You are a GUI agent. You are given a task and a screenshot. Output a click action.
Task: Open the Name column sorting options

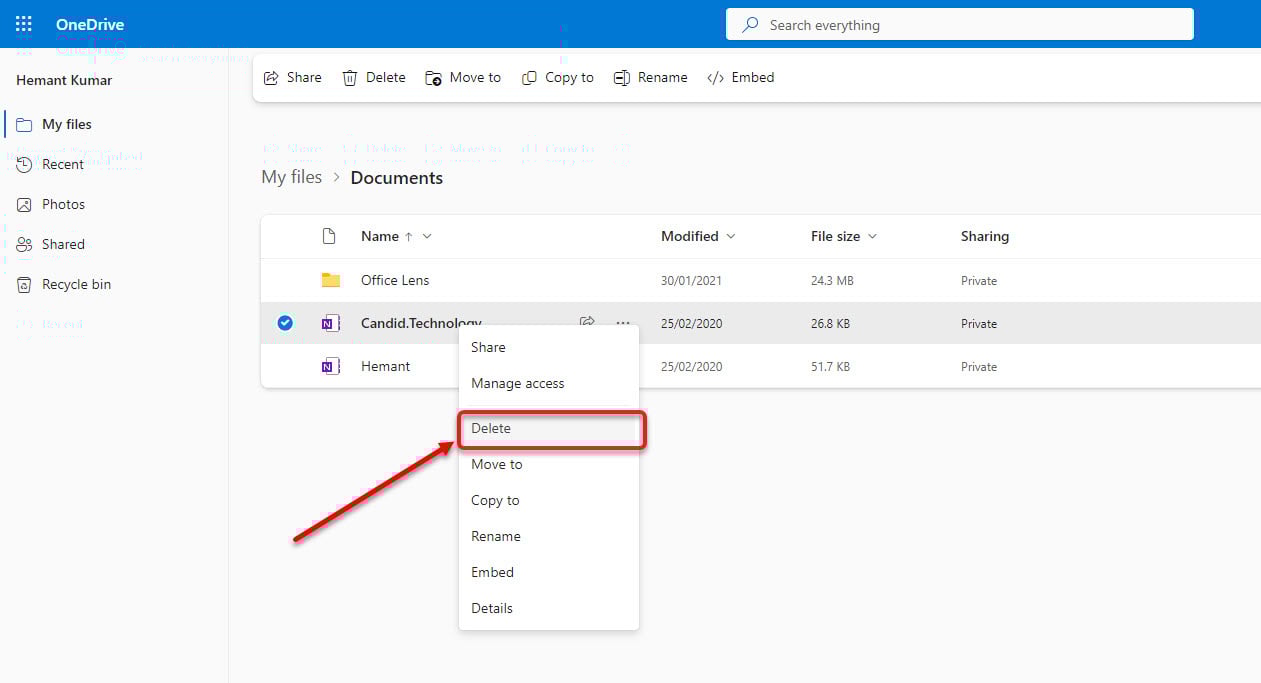point(425,236)
